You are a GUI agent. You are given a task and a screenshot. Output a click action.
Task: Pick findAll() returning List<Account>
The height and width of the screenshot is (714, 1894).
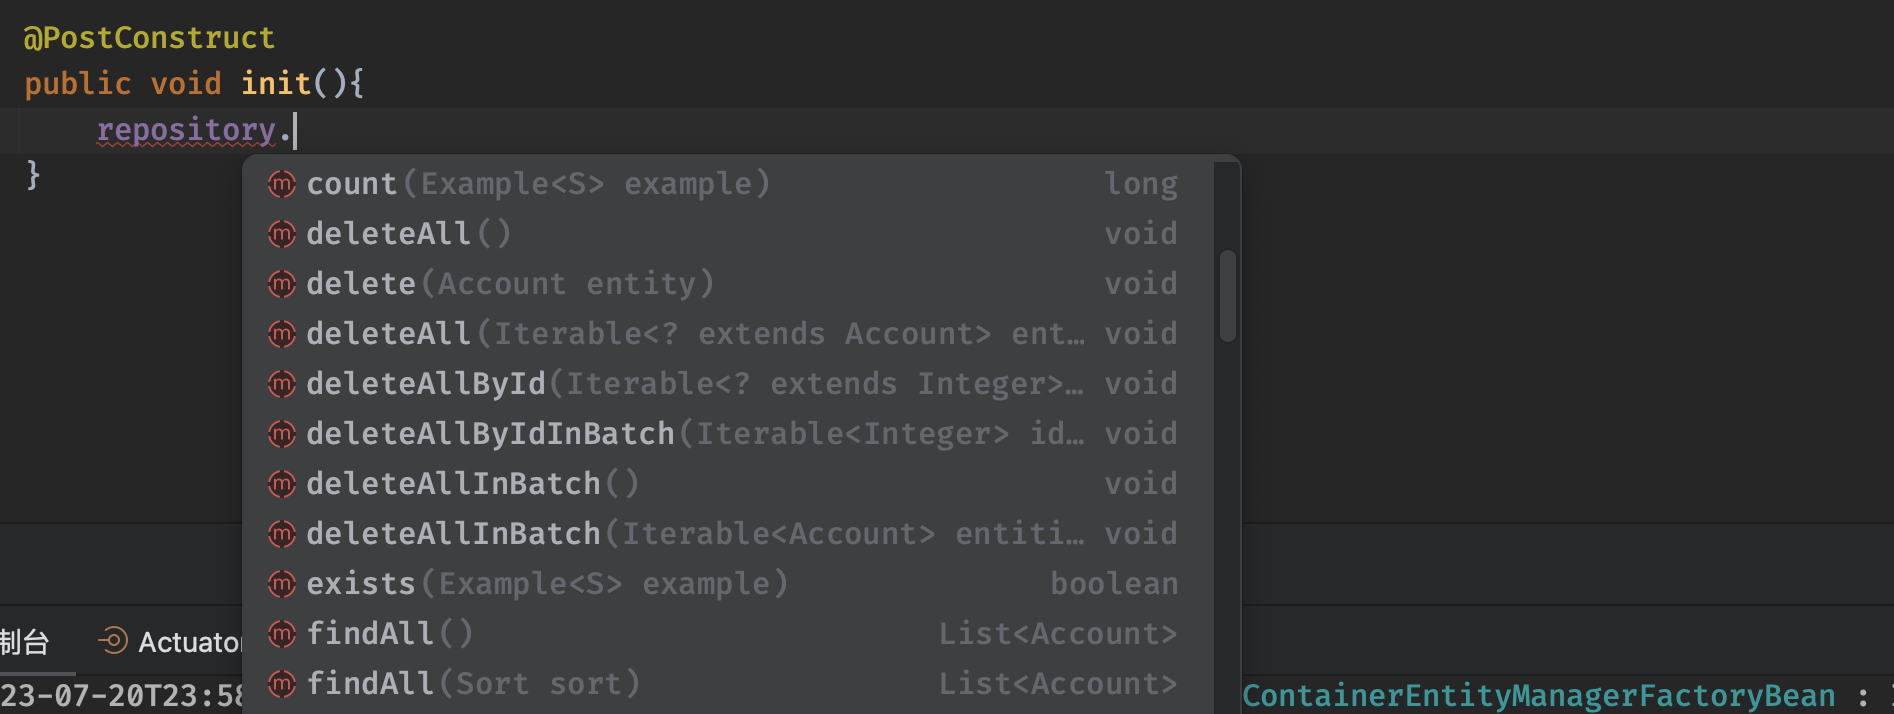(390, 634)
